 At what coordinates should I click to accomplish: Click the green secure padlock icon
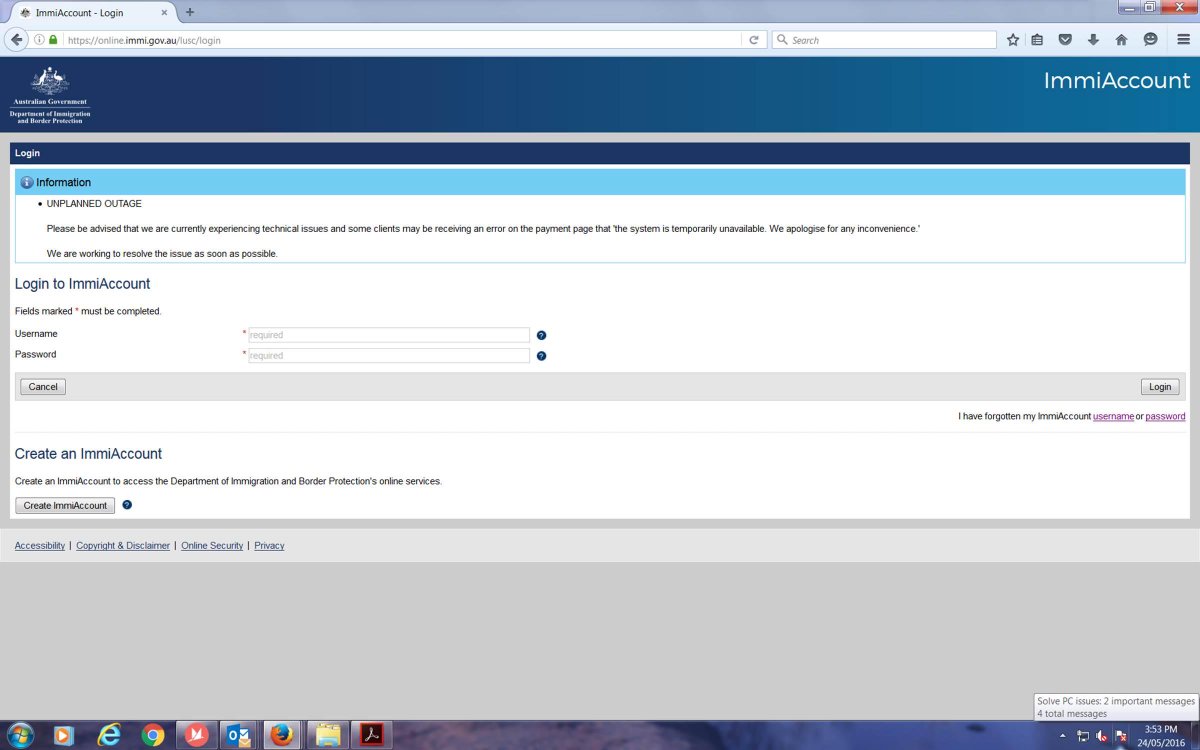pyautogui.click(x=53, y=40)
